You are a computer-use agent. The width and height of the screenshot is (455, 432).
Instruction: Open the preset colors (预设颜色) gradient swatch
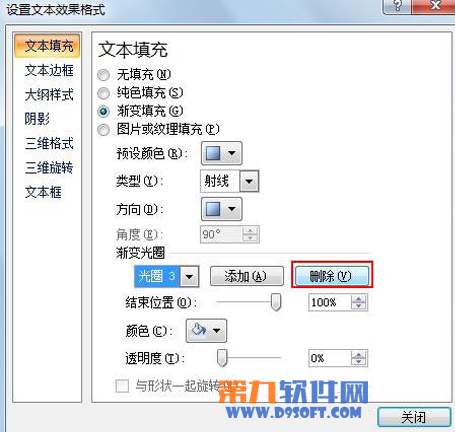point(221,153)
